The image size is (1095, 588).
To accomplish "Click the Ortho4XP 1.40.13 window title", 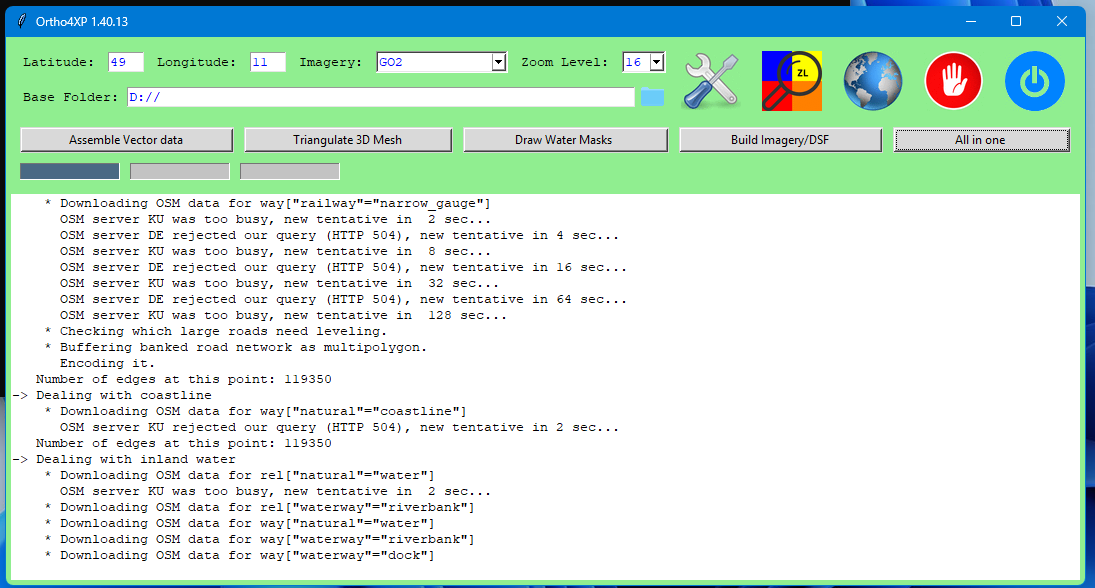I will click(x=82, y=22).
